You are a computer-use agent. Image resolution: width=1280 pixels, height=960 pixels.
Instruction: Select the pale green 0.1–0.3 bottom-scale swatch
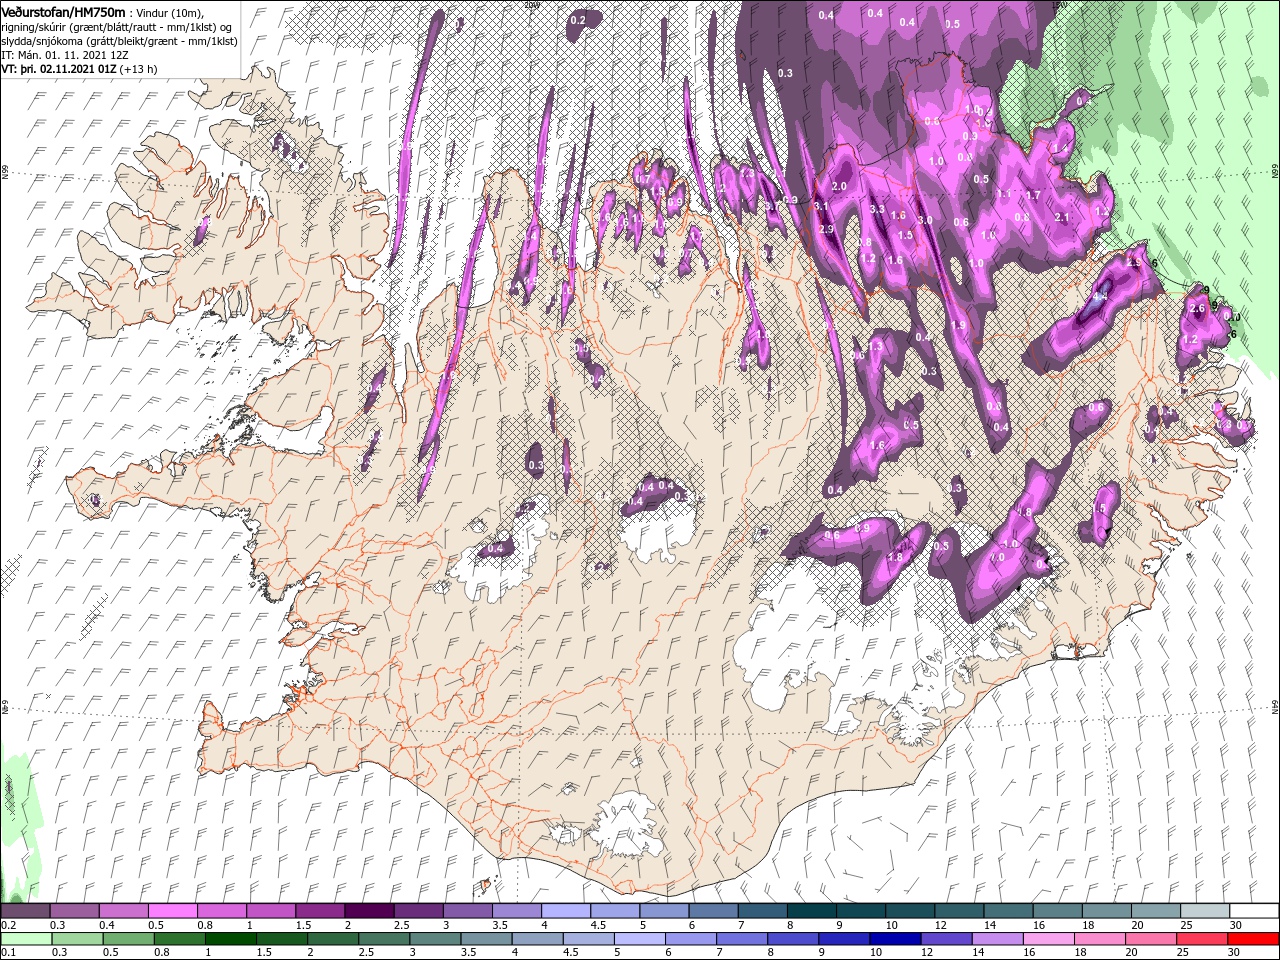point(26,939)
